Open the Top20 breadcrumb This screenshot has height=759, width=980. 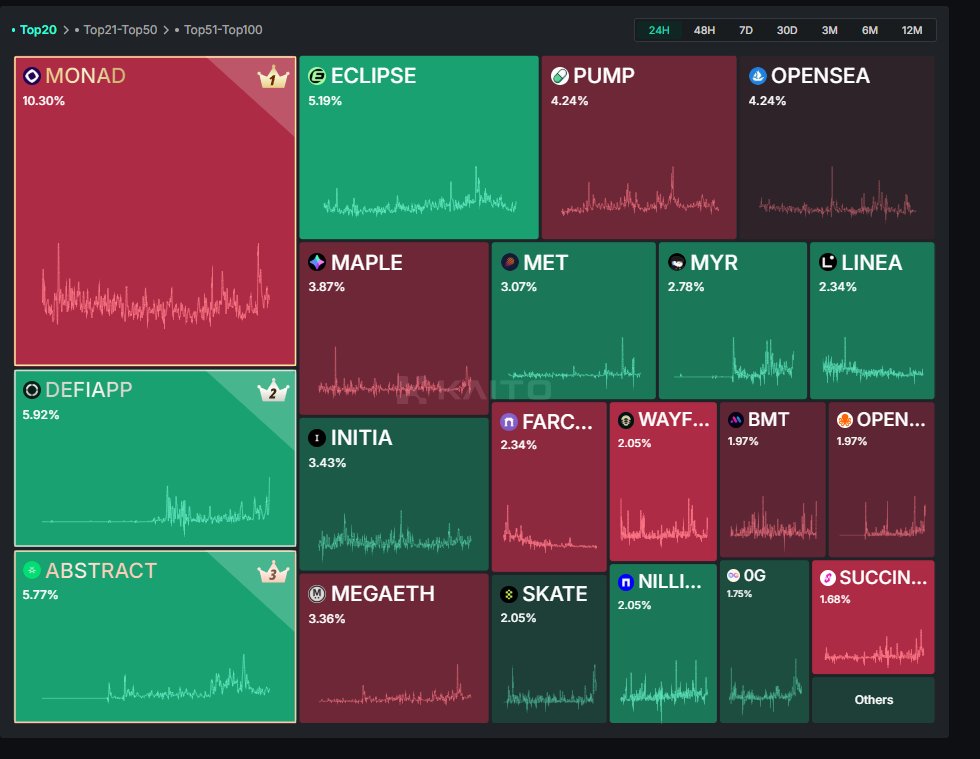coord(38,29)
